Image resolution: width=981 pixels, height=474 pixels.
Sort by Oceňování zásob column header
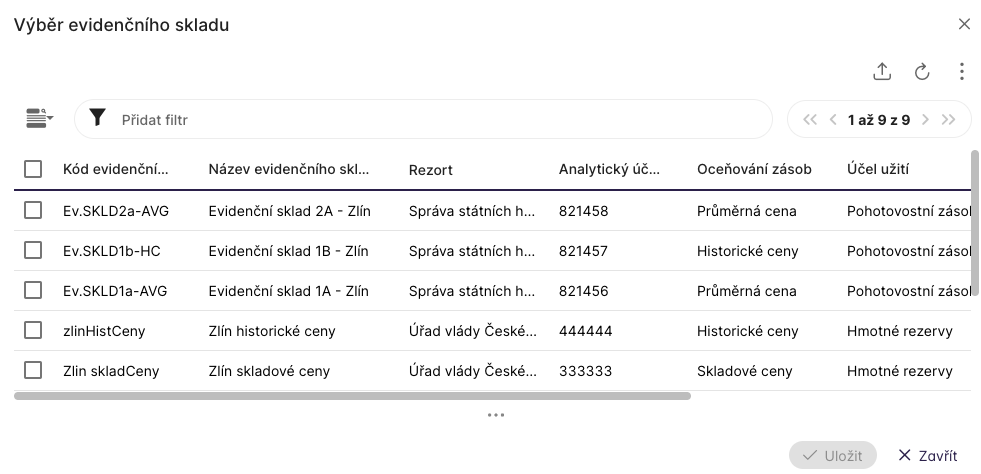click(x=754, y=169)
